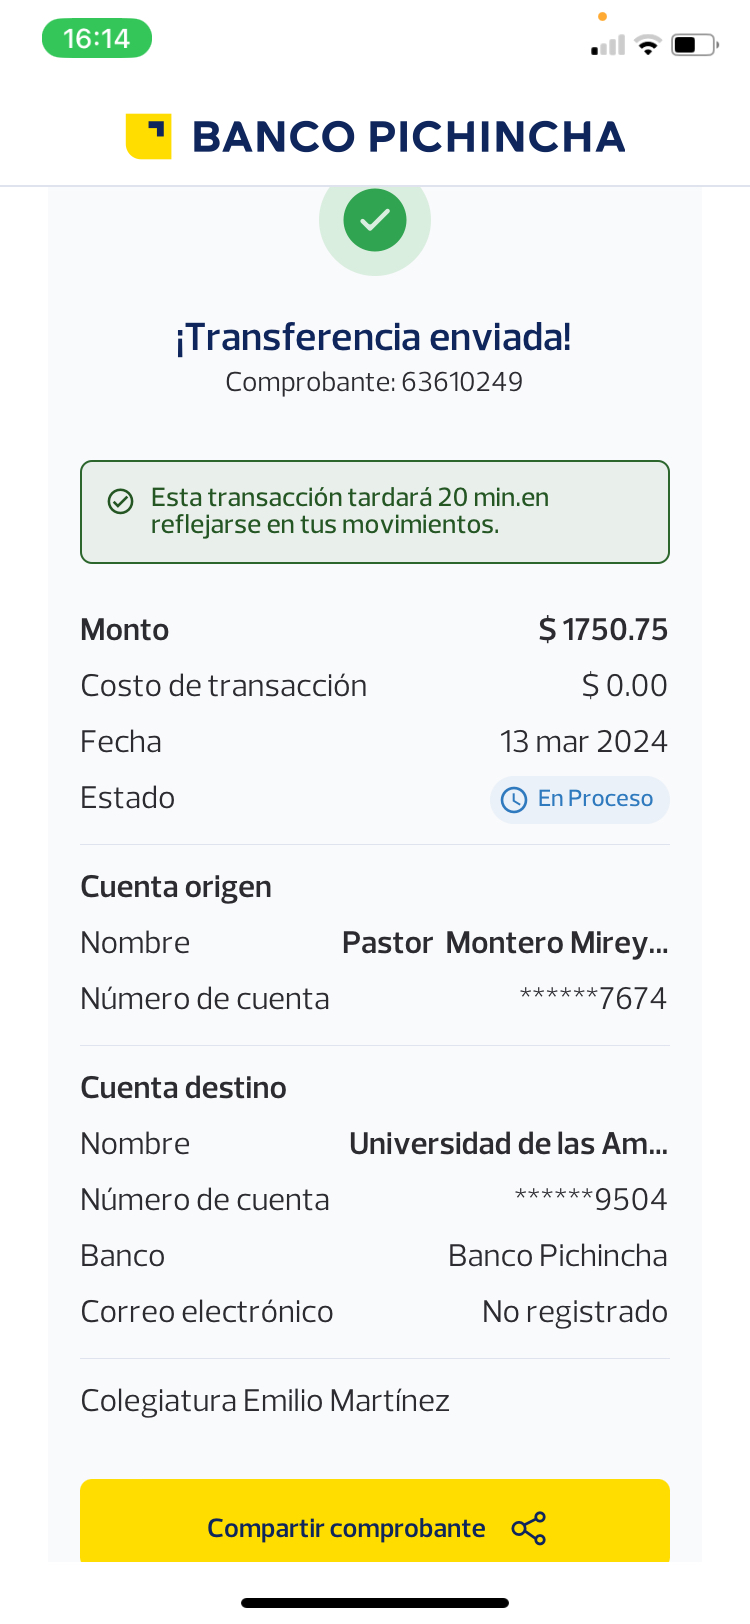Tap the En Proceso status badge
The image size is (750, 1624).
[580, 799]
